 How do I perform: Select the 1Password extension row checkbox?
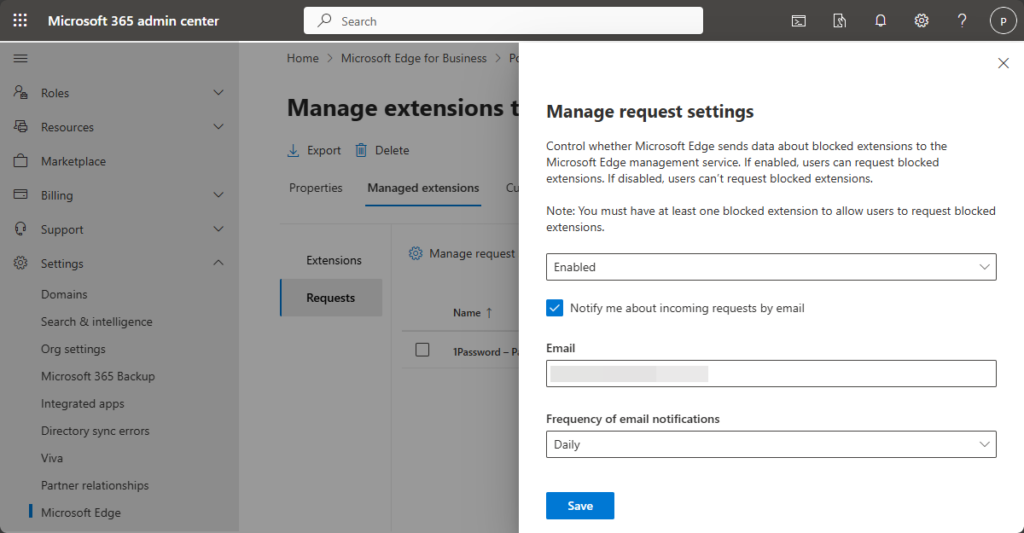click(x=422, y=350)
